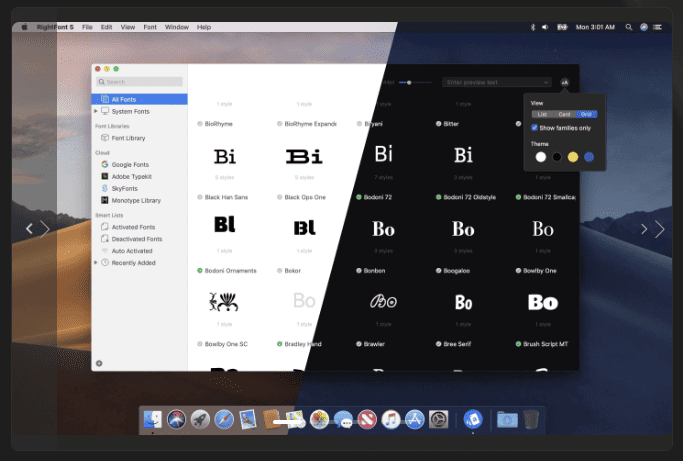Open Safari from the Dock
The width and height of the screenshot is (683, 461).
224,420
